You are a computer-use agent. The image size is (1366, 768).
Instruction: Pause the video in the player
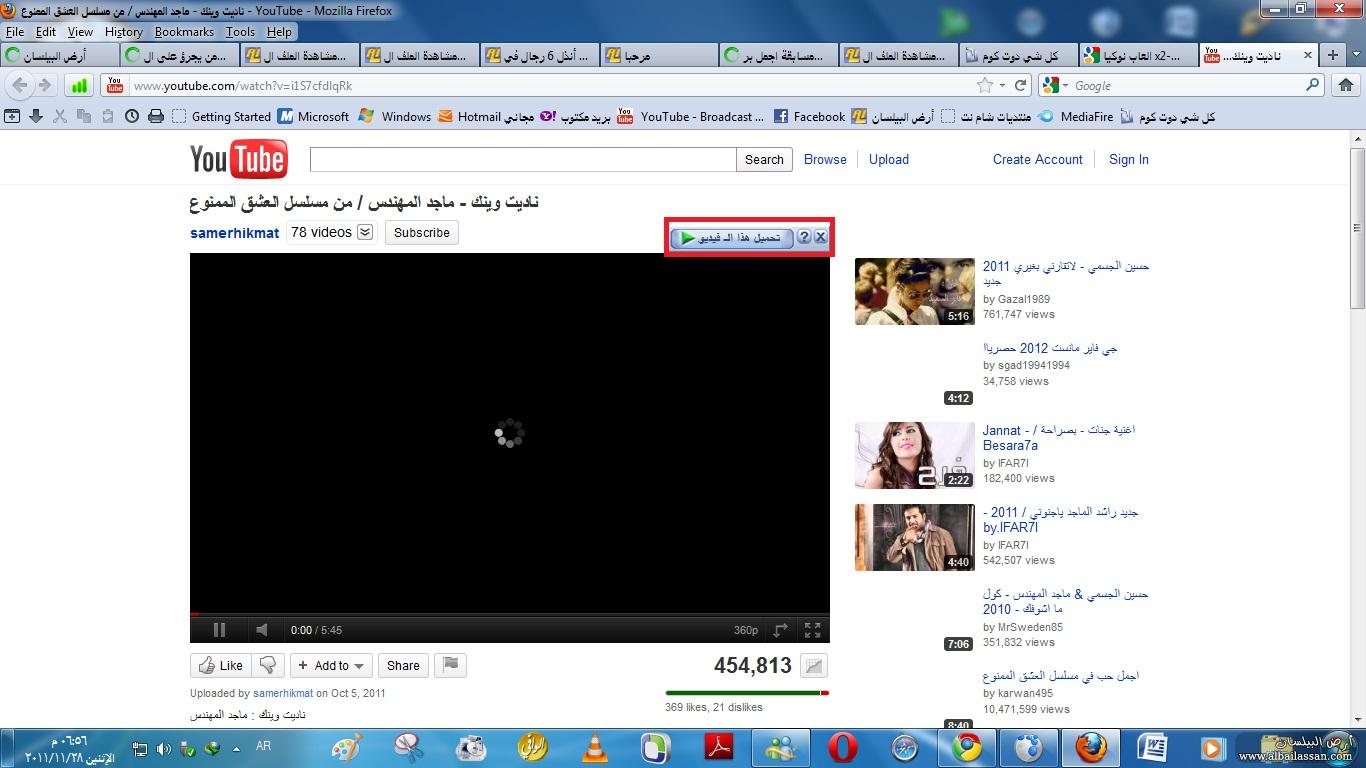pyautogui.click(x=219, y=630)
